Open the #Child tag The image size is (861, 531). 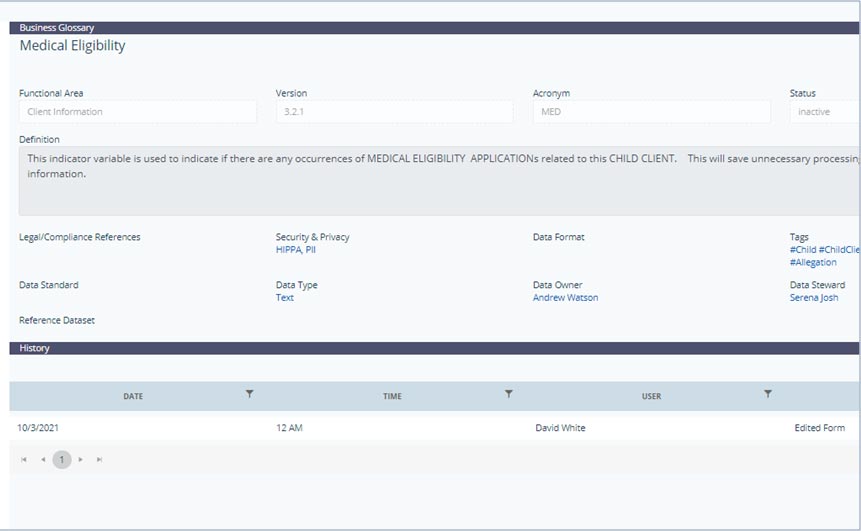tap(803, 250)
